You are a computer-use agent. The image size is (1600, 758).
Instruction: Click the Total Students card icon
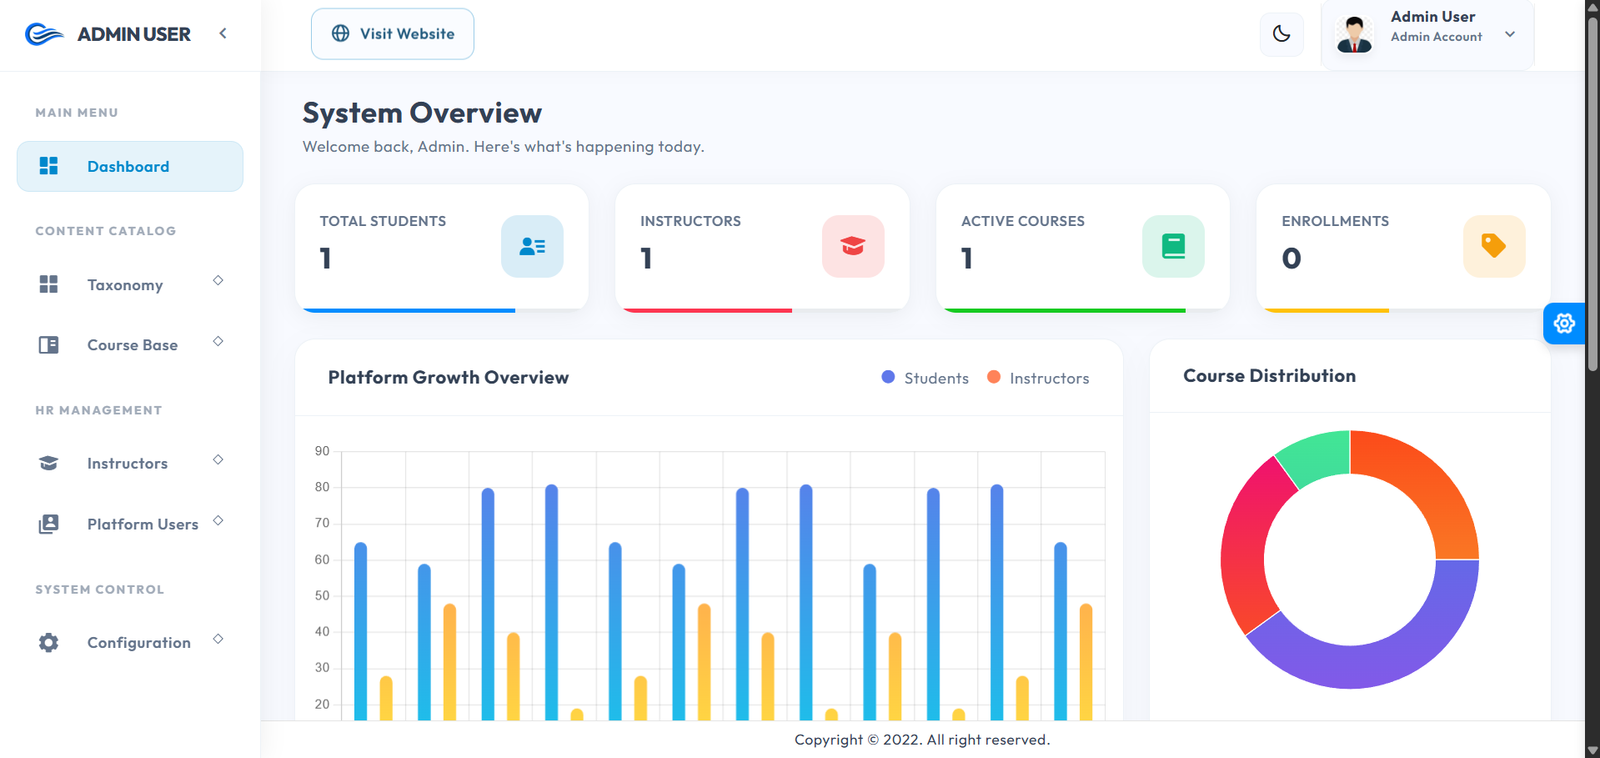coord(532,246)
